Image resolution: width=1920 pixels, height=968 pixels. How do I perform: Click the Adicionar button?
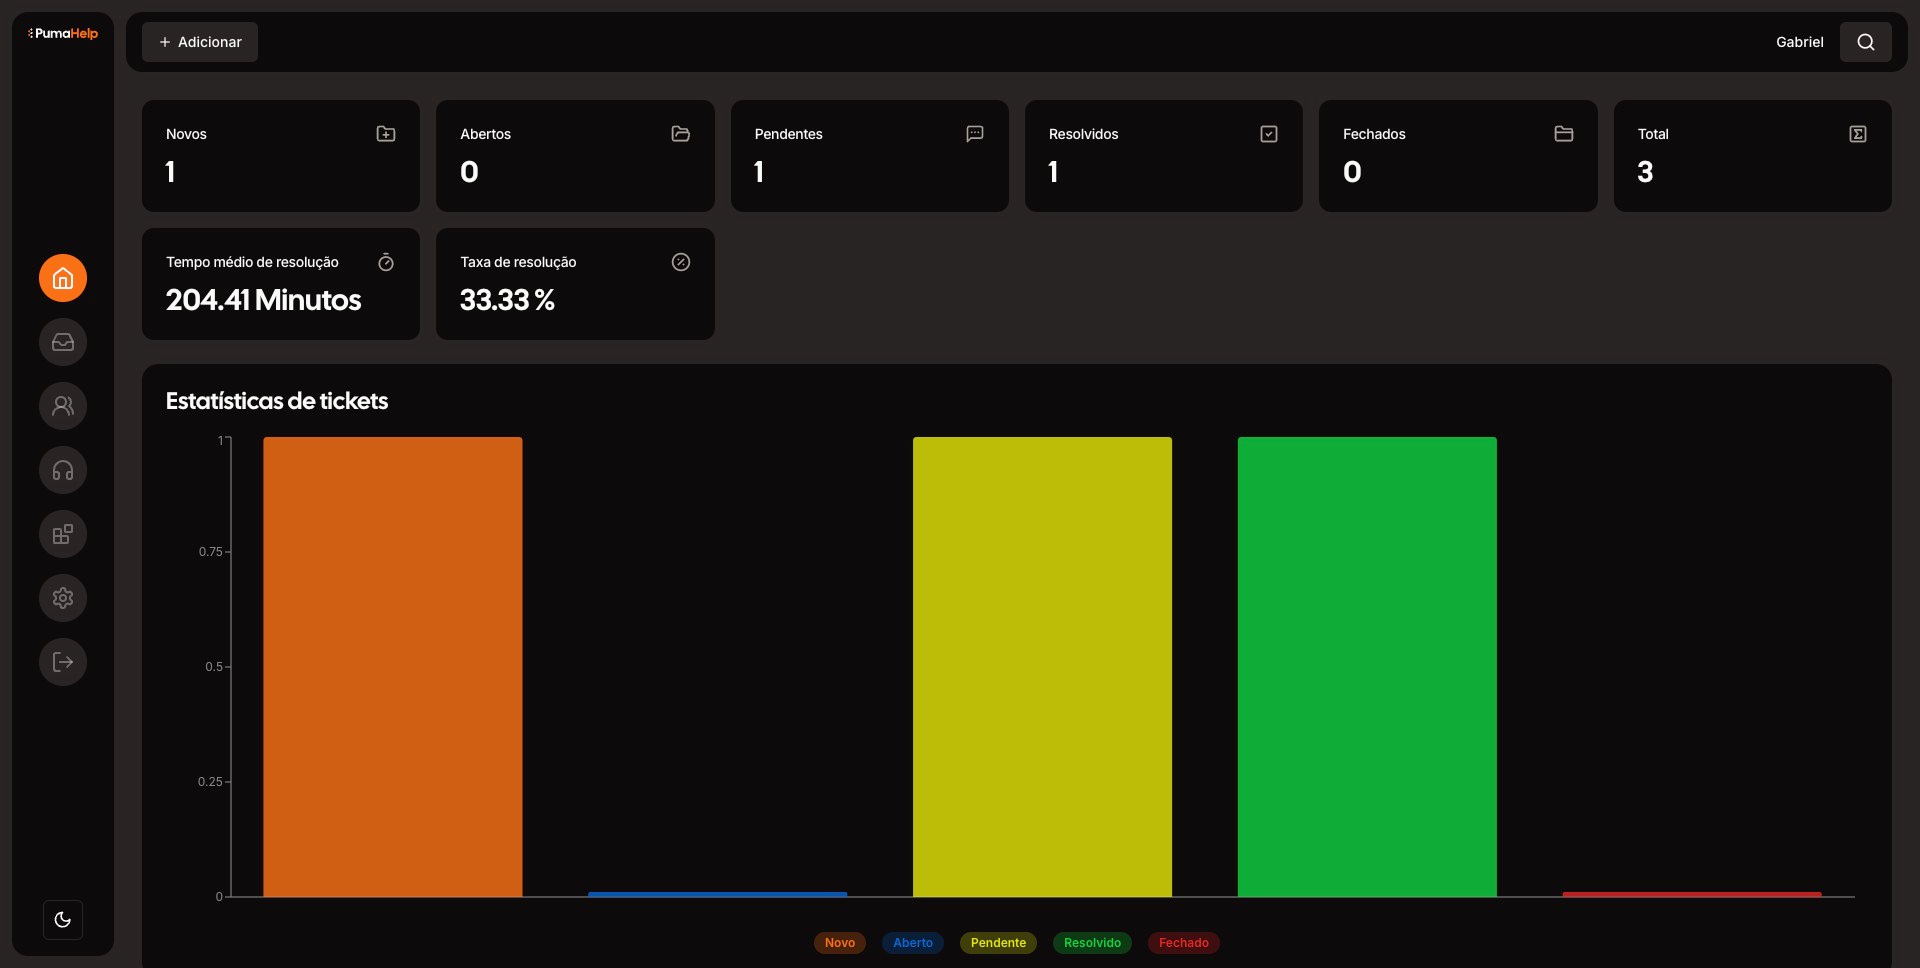tap(200, 42)
